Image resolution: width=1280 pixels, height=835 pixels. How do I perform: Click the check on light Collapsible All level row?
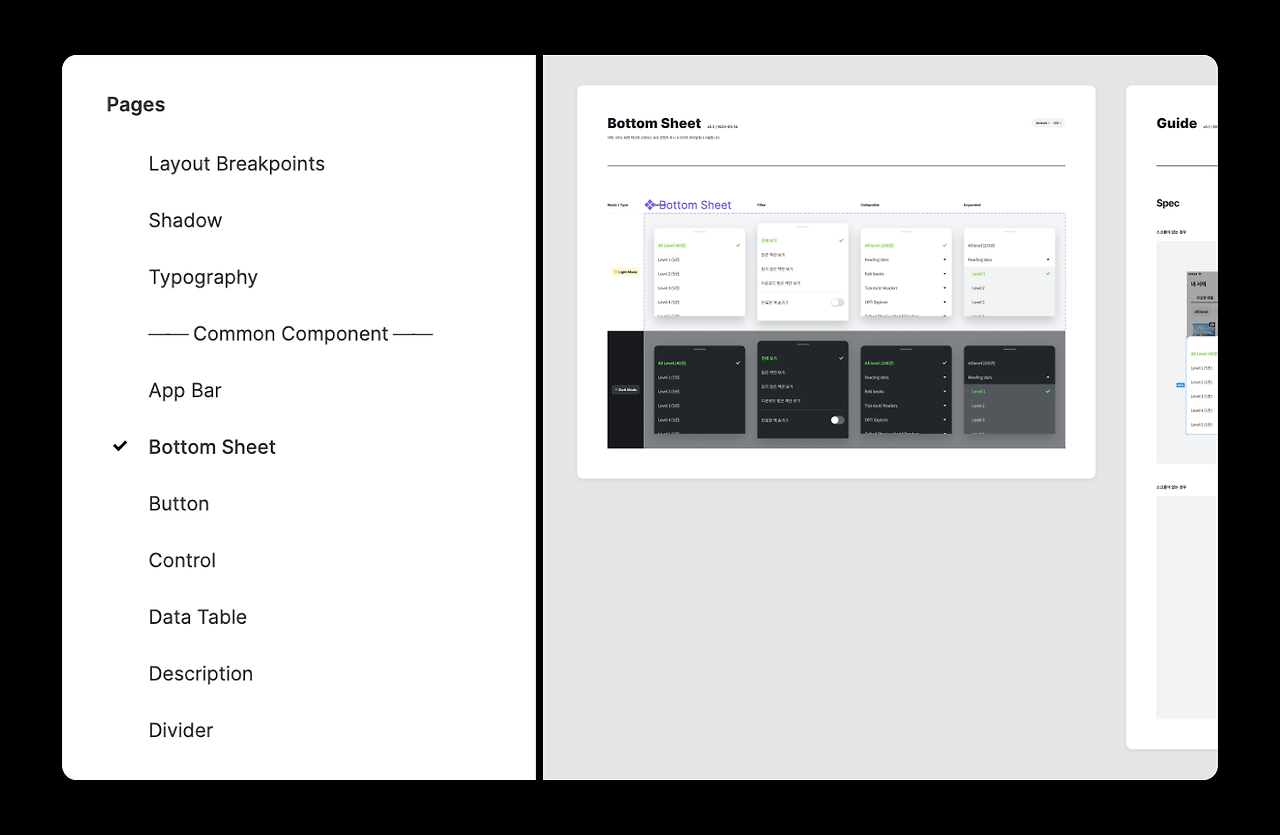pyautogui.click(x=944, y=245)
